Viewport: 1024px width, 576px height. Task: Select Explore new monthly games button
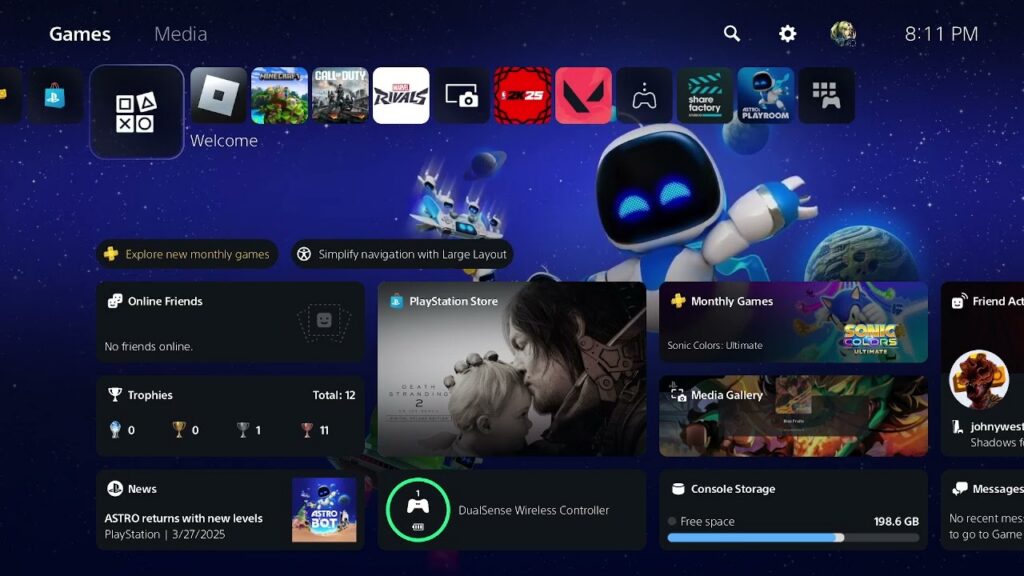pyautogui.click(x=187, y=254)
